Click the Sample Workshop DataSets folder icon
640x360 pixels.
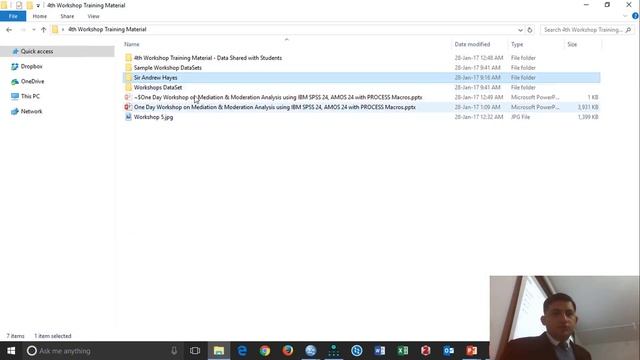tap(129, 68)
